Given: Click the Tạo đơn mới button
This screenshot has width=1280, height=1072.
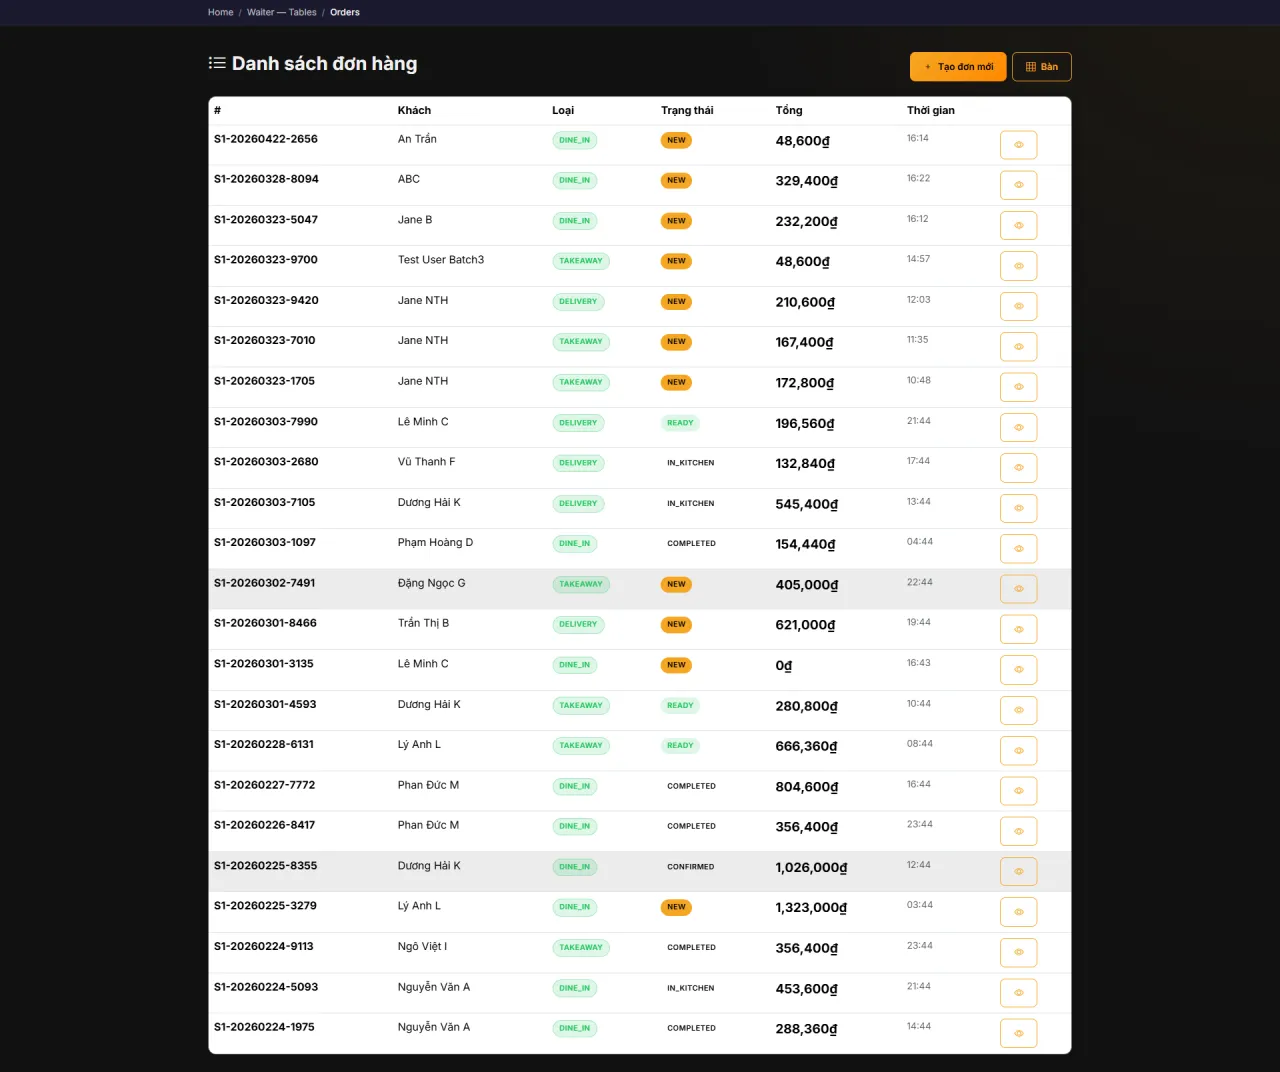Looking at the screenshot, I should pos(958,67).
